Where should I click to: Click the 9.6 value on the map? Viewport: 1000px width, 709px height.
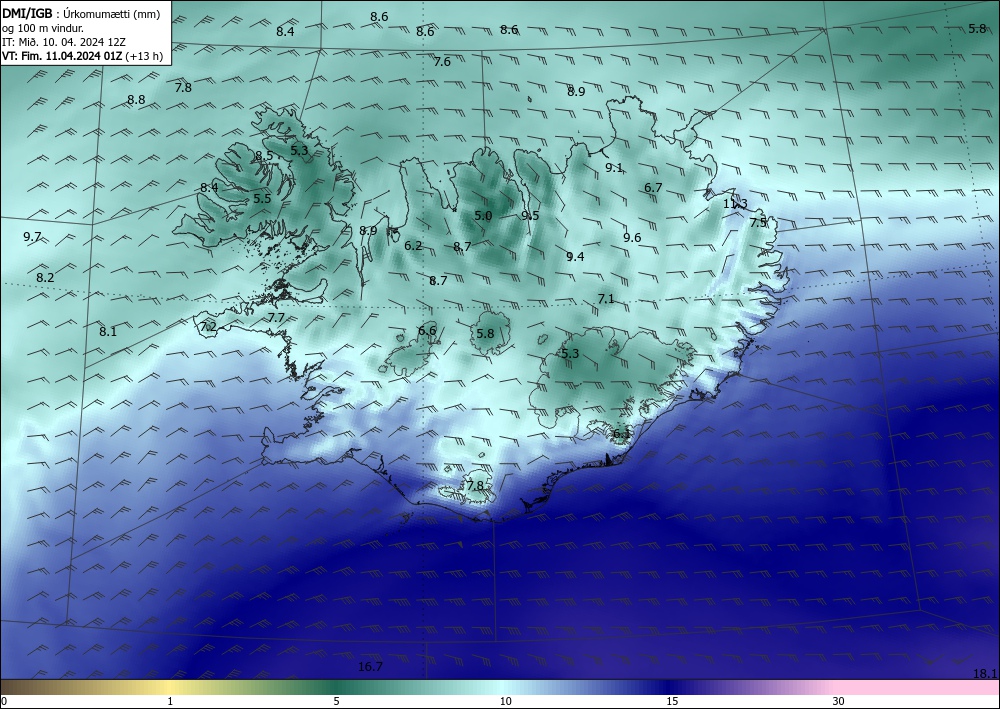pos(632,237)
